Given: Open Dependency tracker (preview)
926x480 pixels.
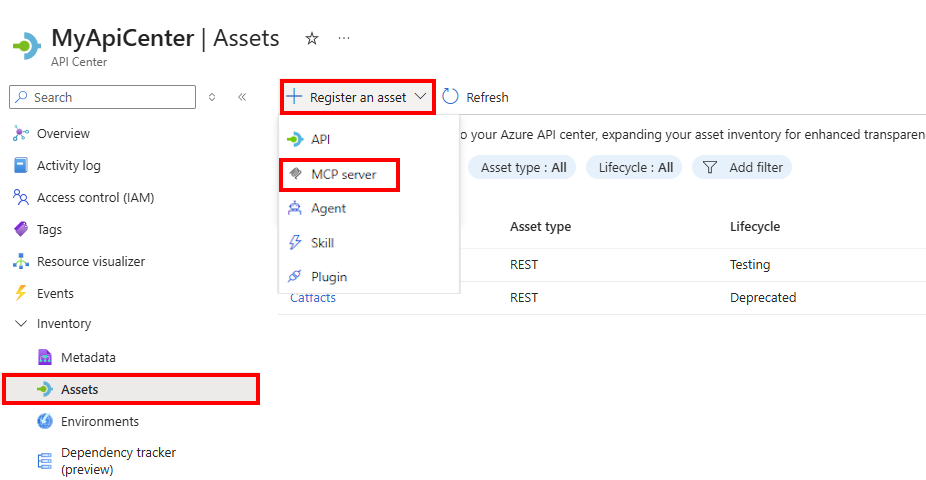Looking at the screenshot, I should 118,461.
